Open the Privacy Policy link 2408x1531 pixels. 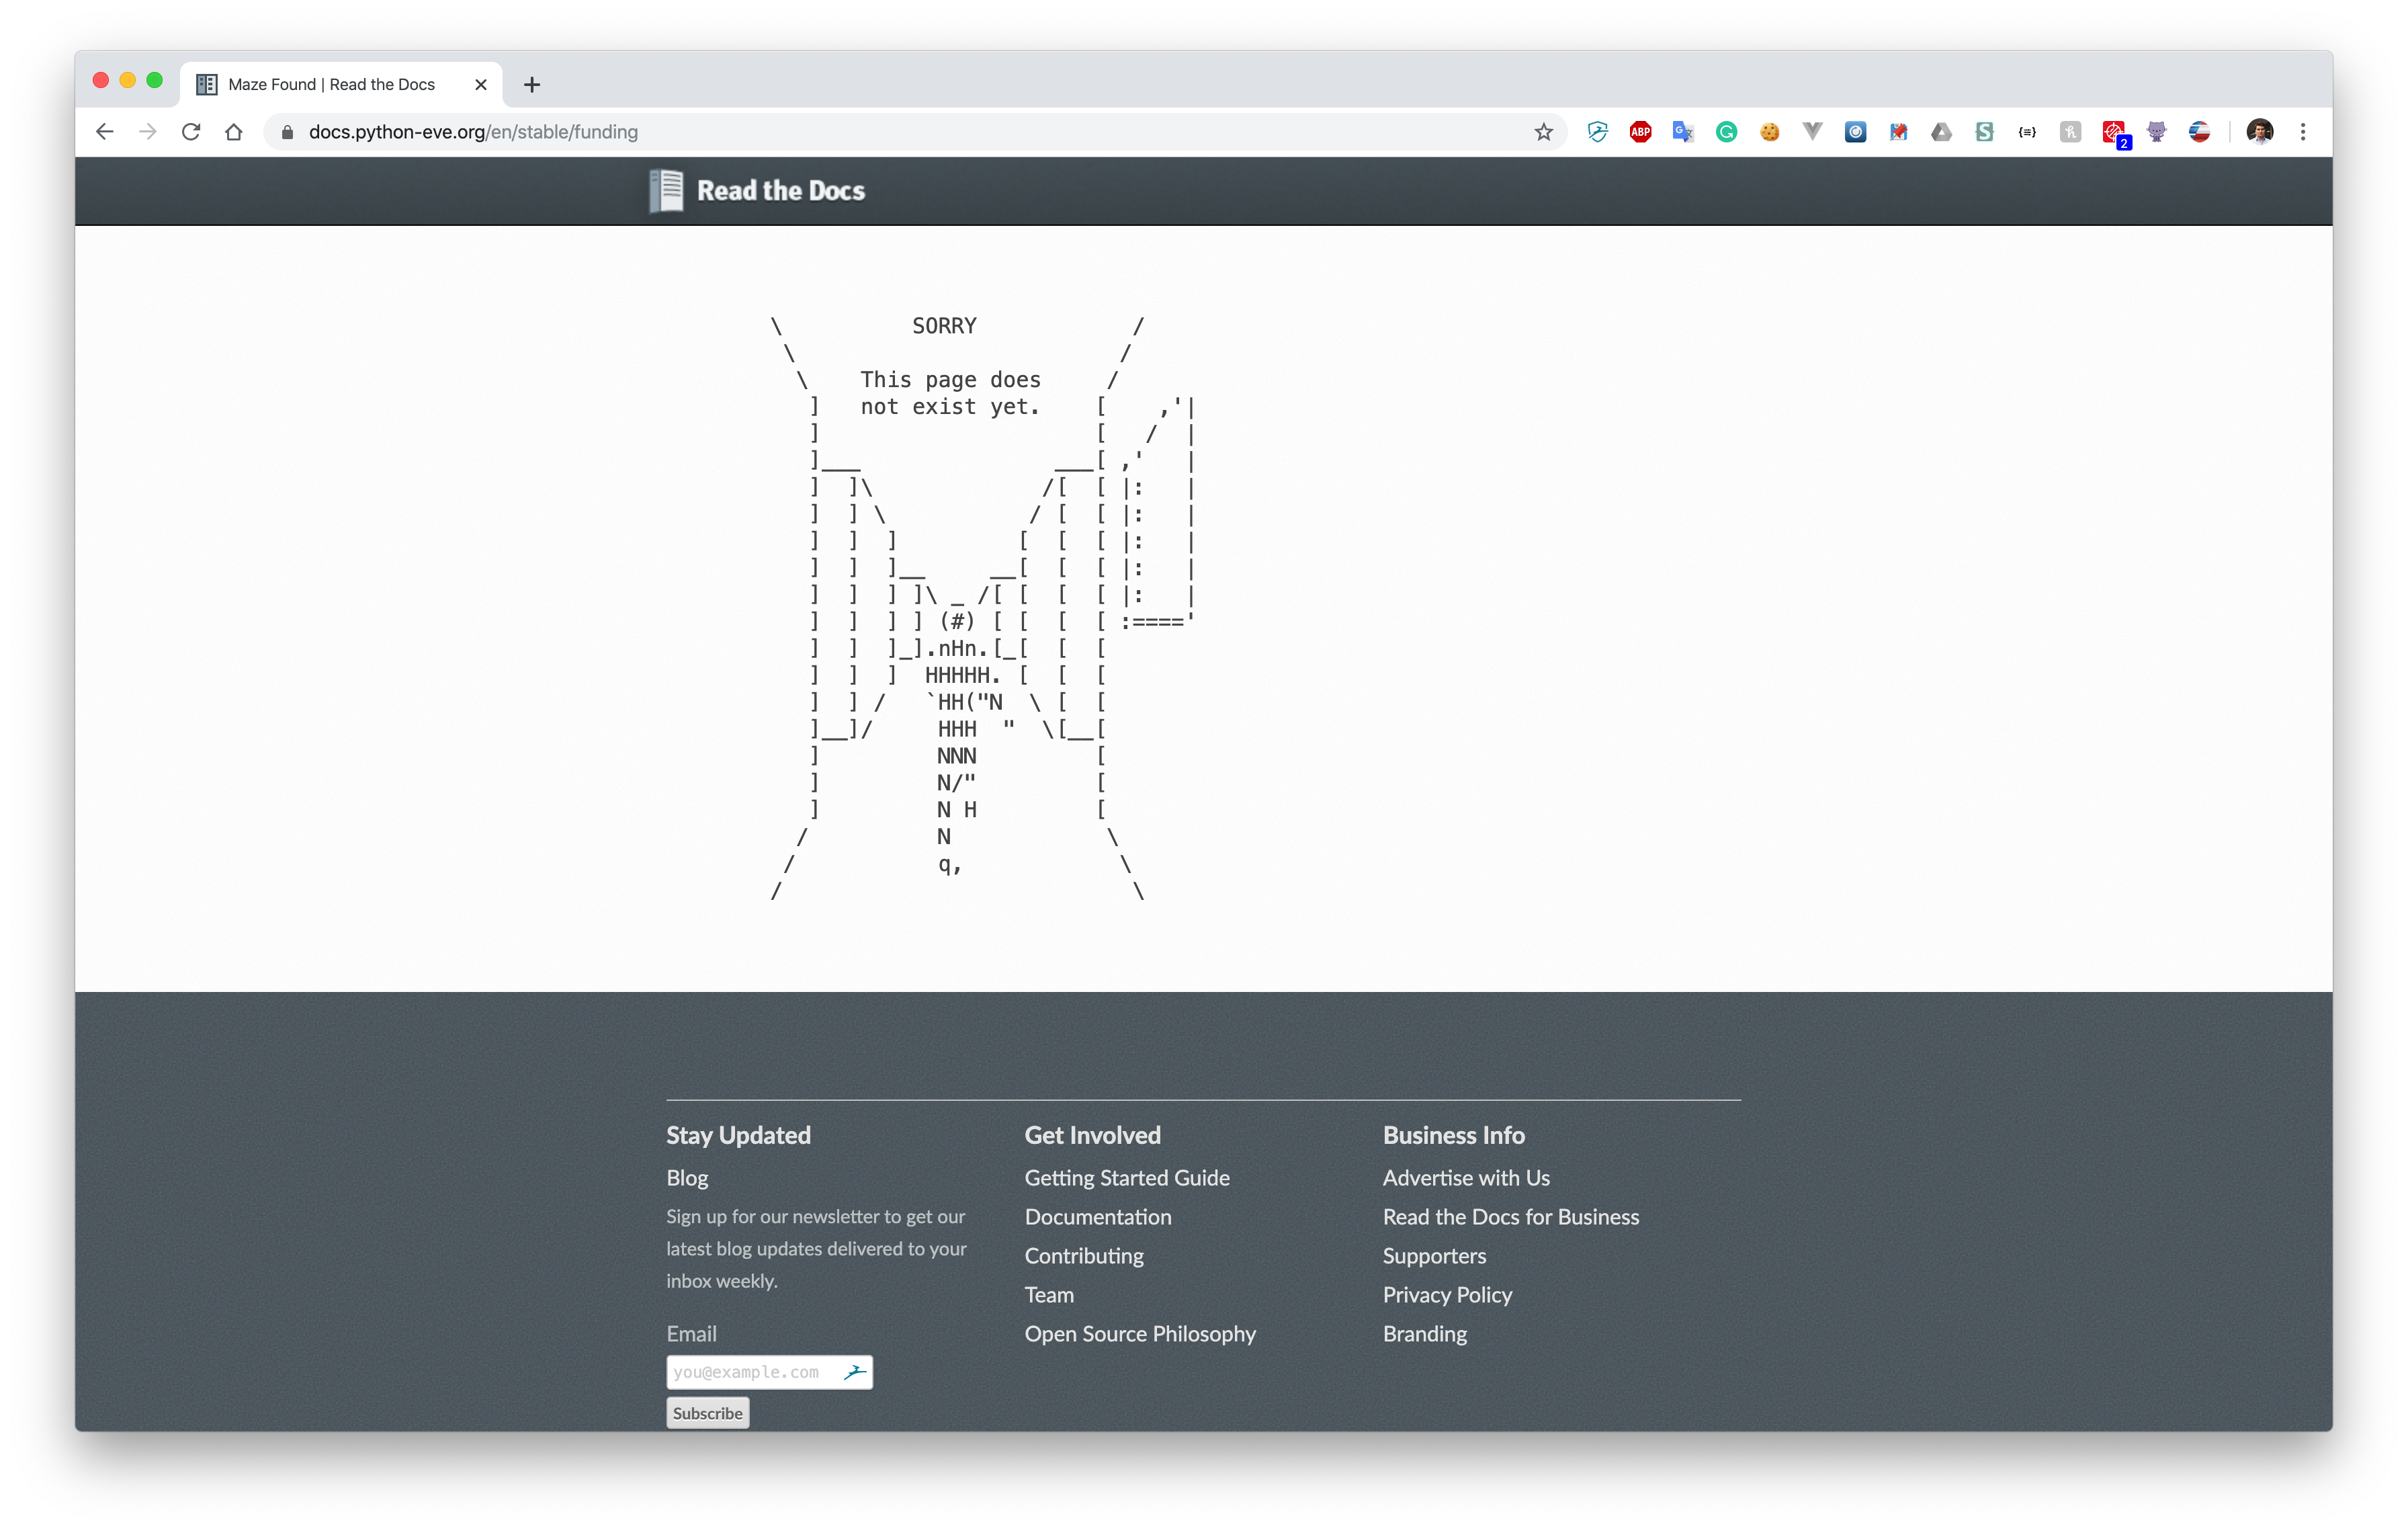click(x=1447, y=1294)
